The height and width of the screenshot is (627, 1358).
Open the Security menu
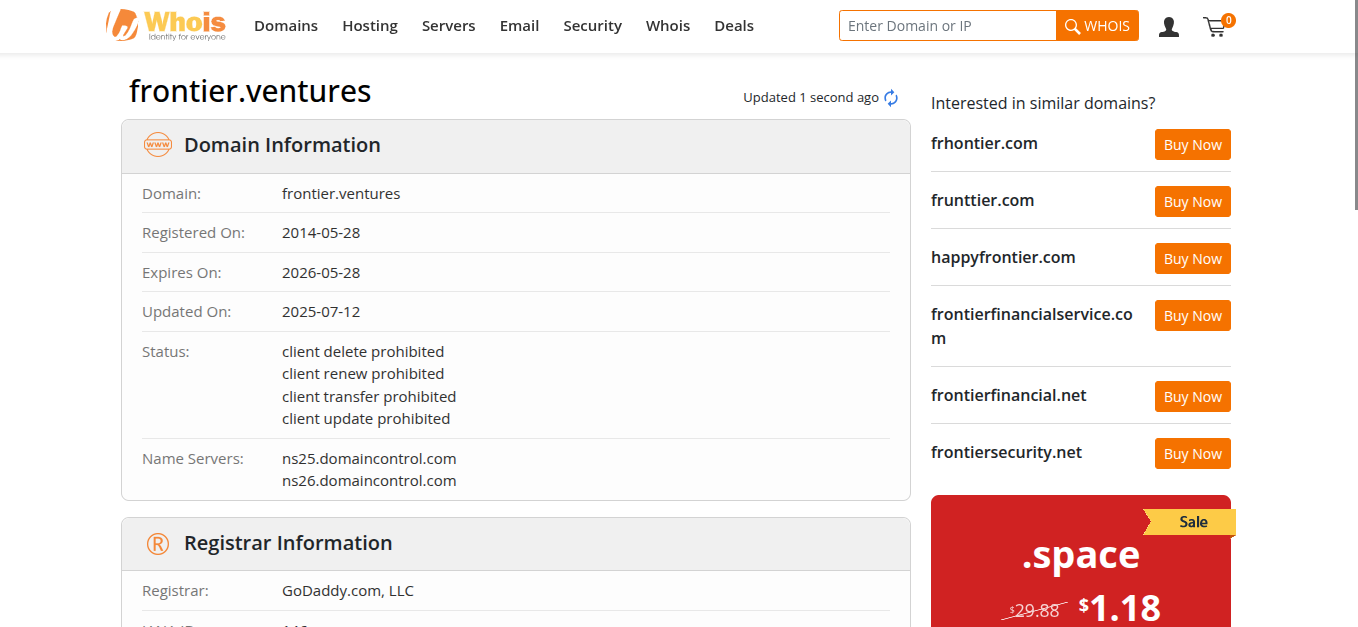[x=592, y=26]
